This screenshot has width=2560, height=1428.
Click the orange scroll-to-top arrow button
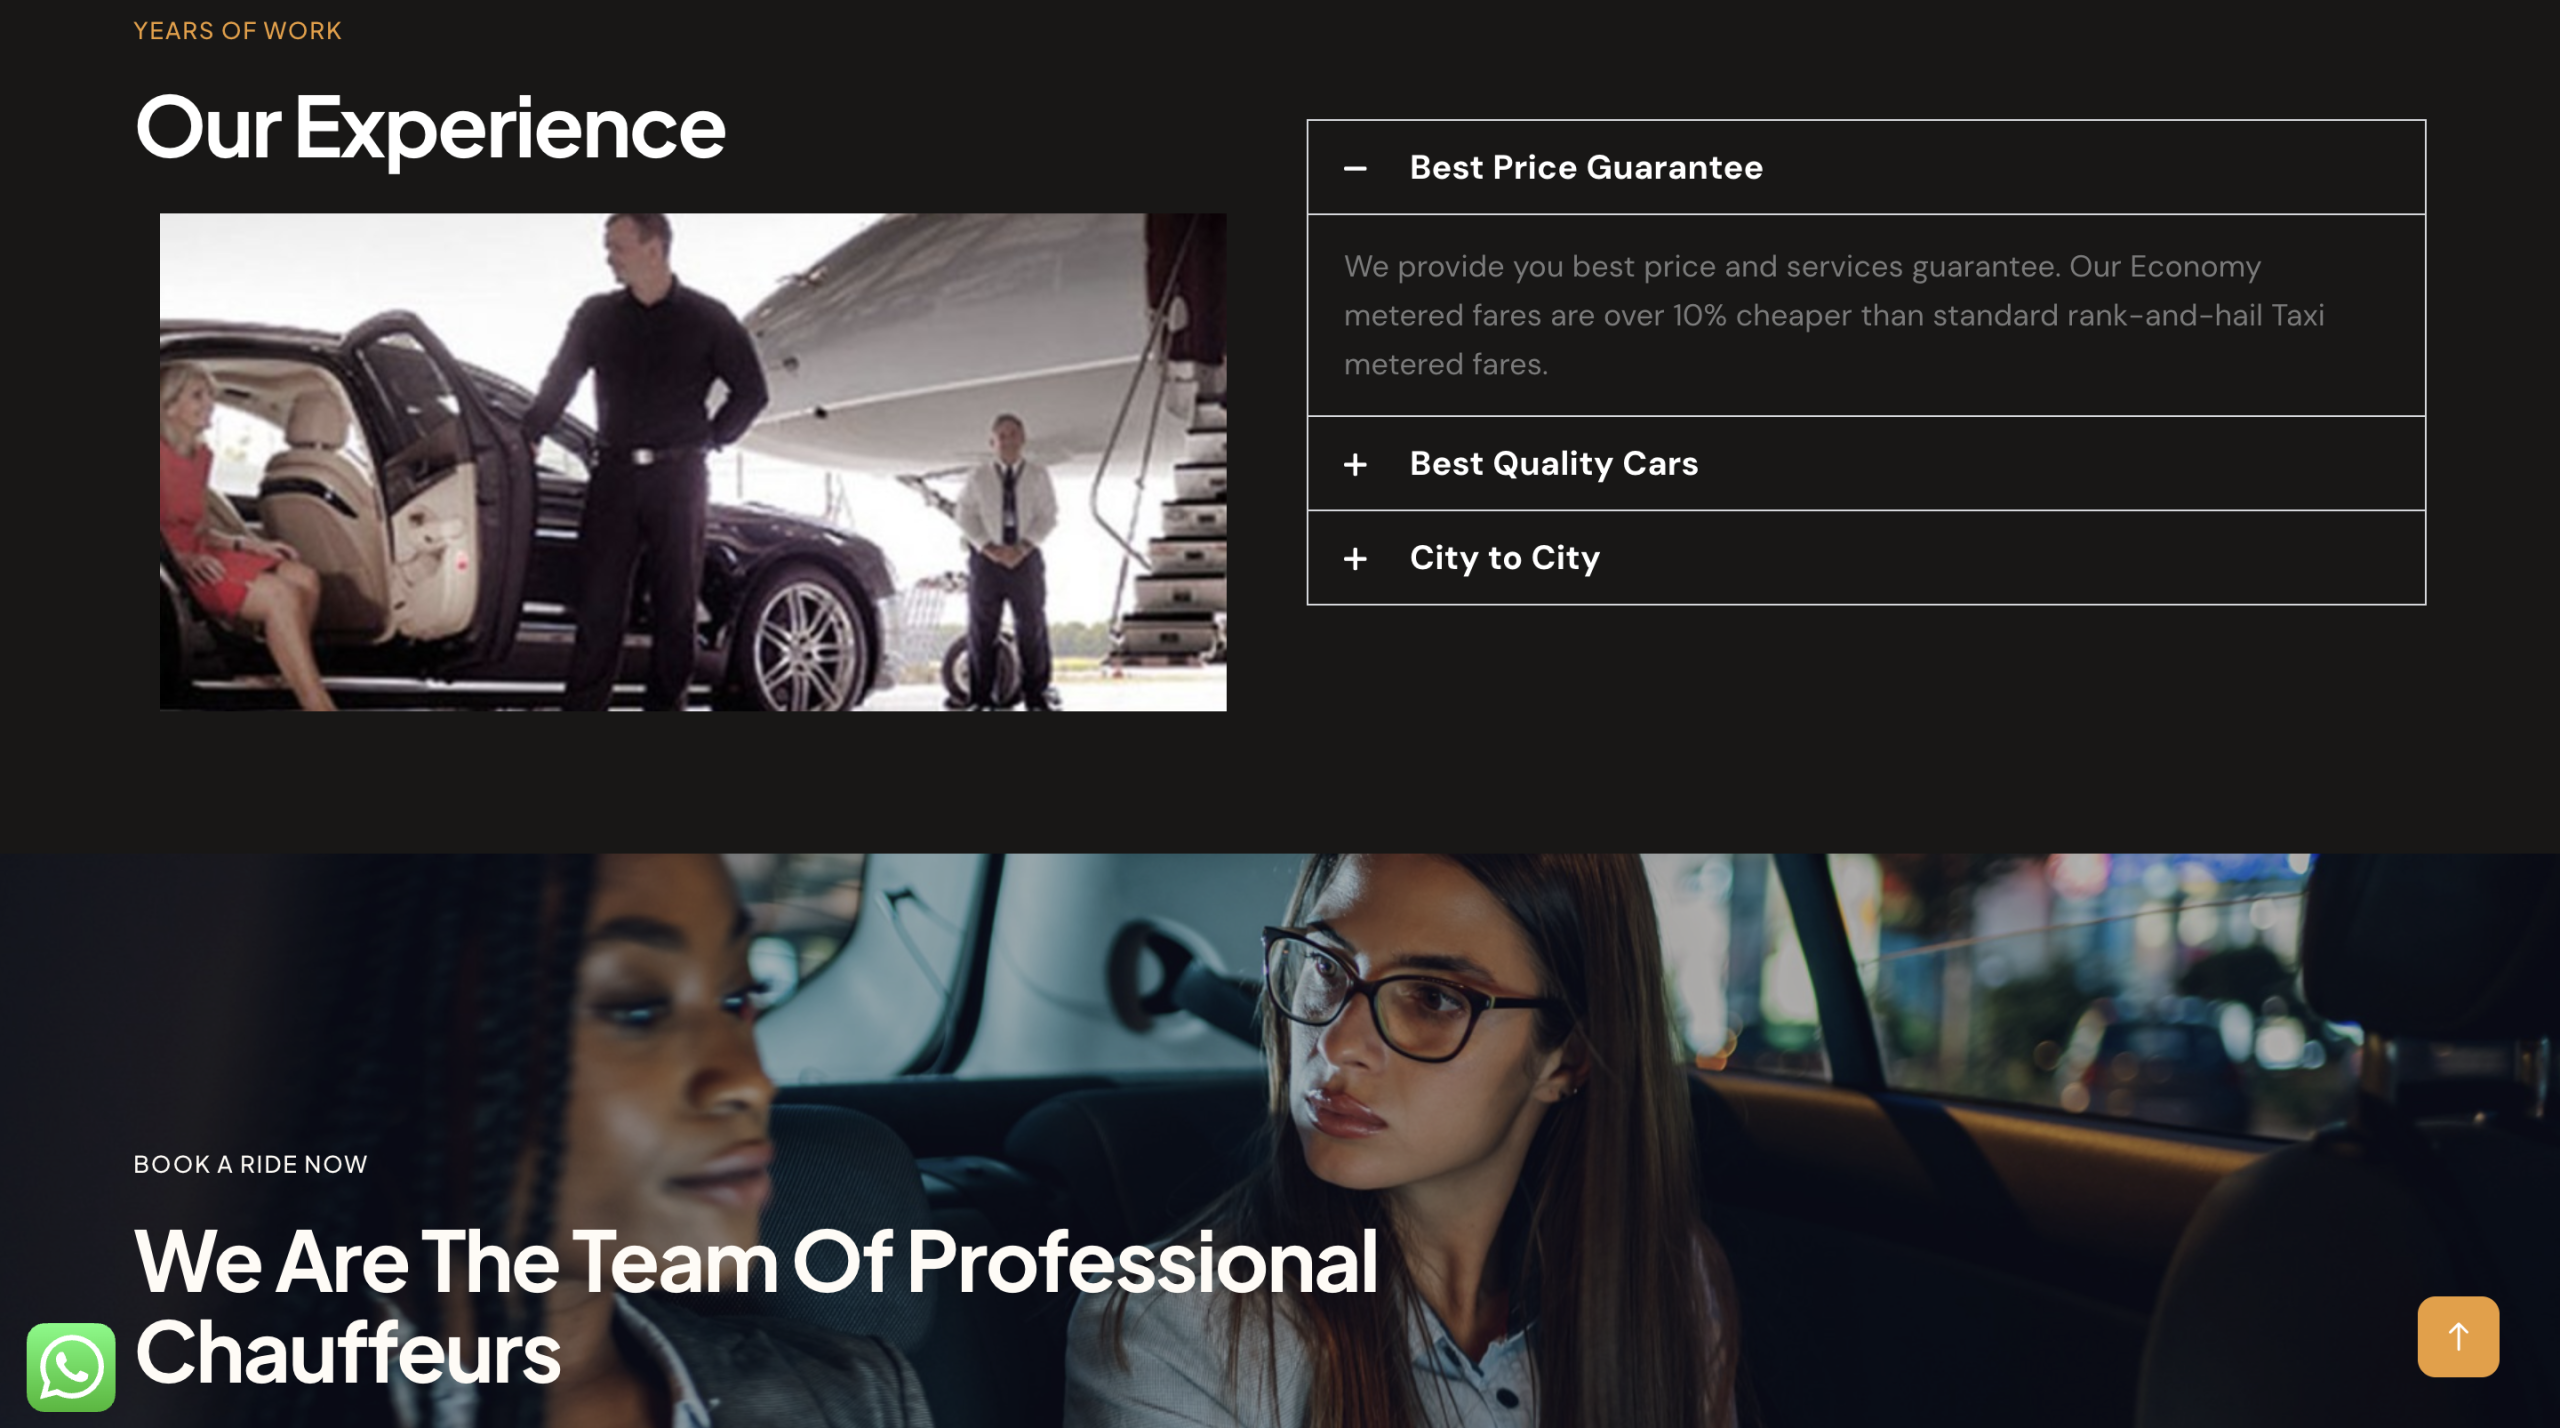pyautogui.click(x=2457, y=1336)
